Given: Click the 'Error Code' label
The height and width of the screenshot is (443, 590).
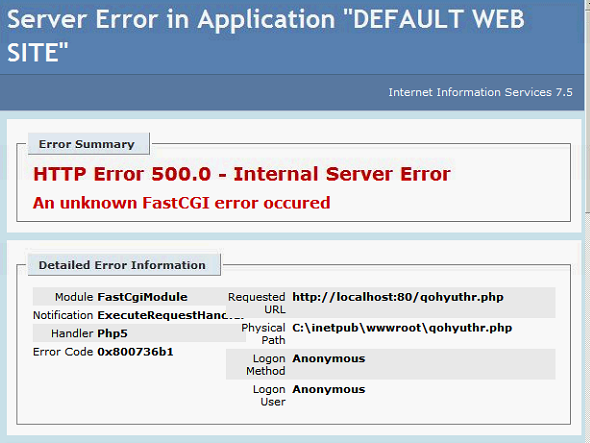Looking at the screenshot, I should pos(63,352).
